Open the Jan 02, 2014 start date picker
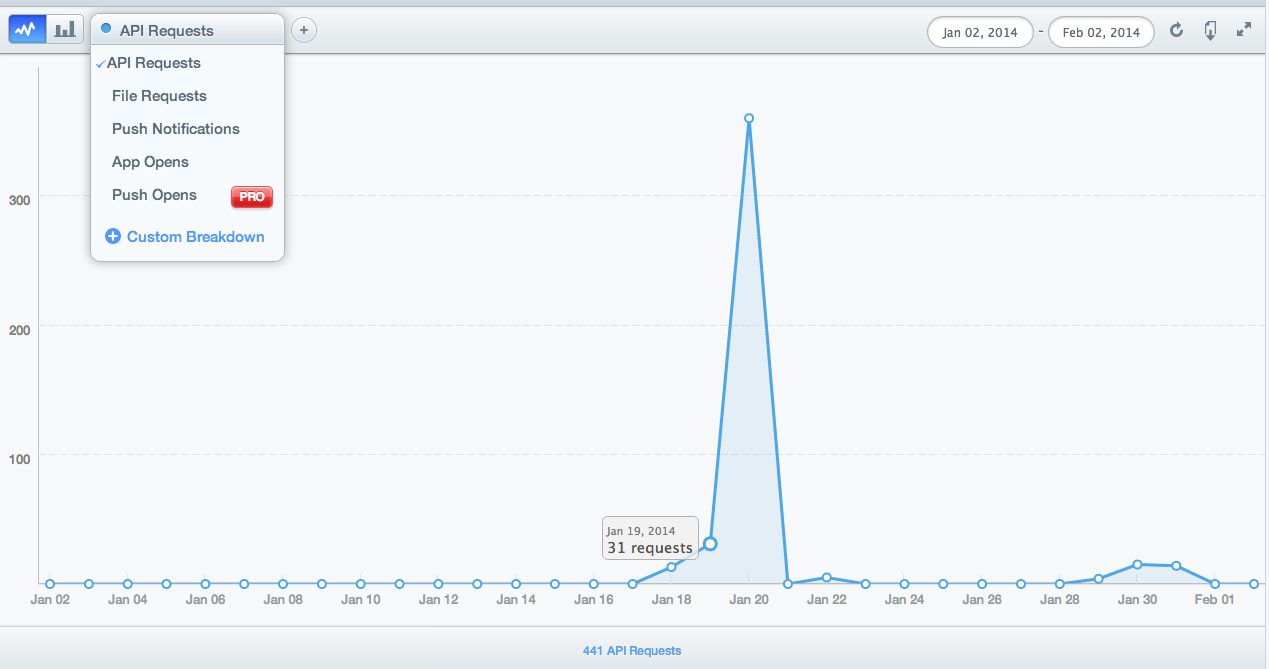 click(x=979, y=32)
